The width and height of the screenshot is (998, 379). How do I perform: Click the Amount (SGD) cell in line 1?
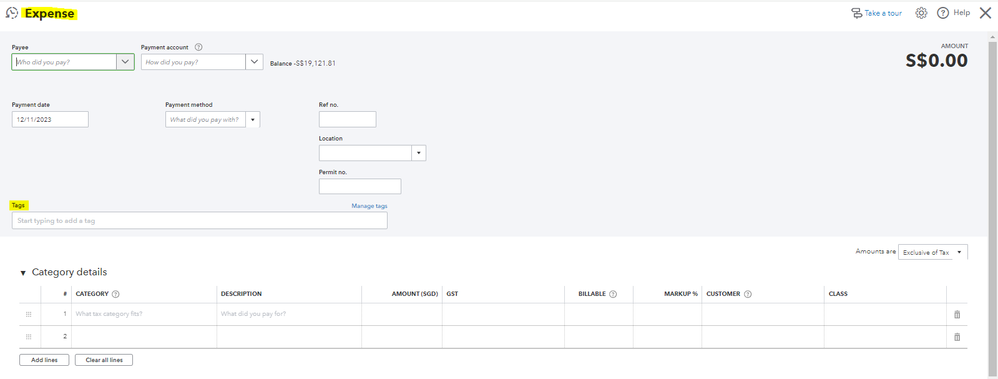(x=402, y=314)
